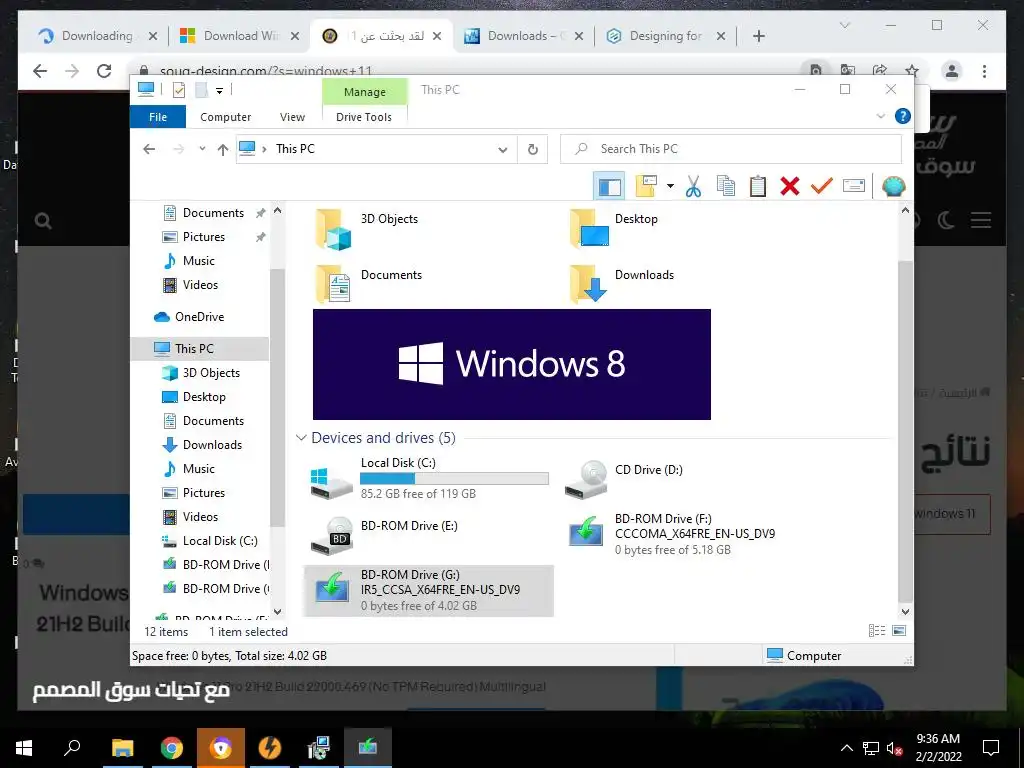Click the Chrome reload button

[104, 71]
